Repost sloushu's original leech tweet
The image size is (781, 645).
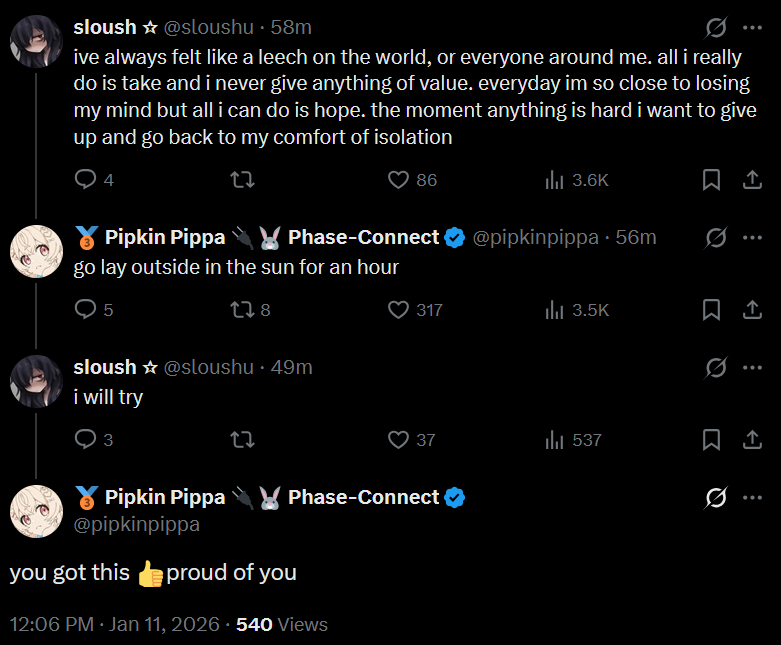242,180
